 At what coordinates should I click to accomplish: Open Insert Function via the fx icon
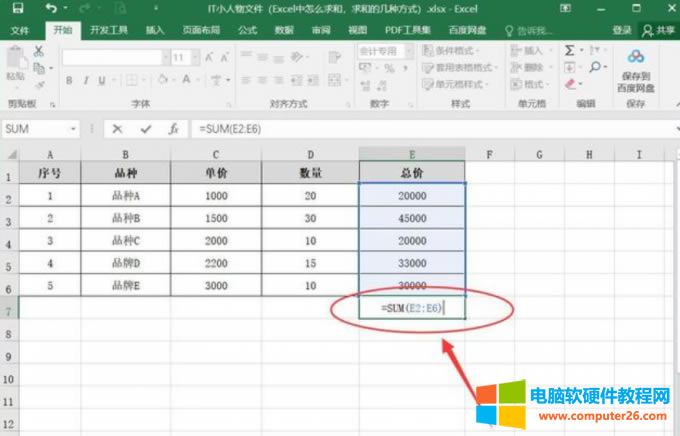click(x=173, y=129)
